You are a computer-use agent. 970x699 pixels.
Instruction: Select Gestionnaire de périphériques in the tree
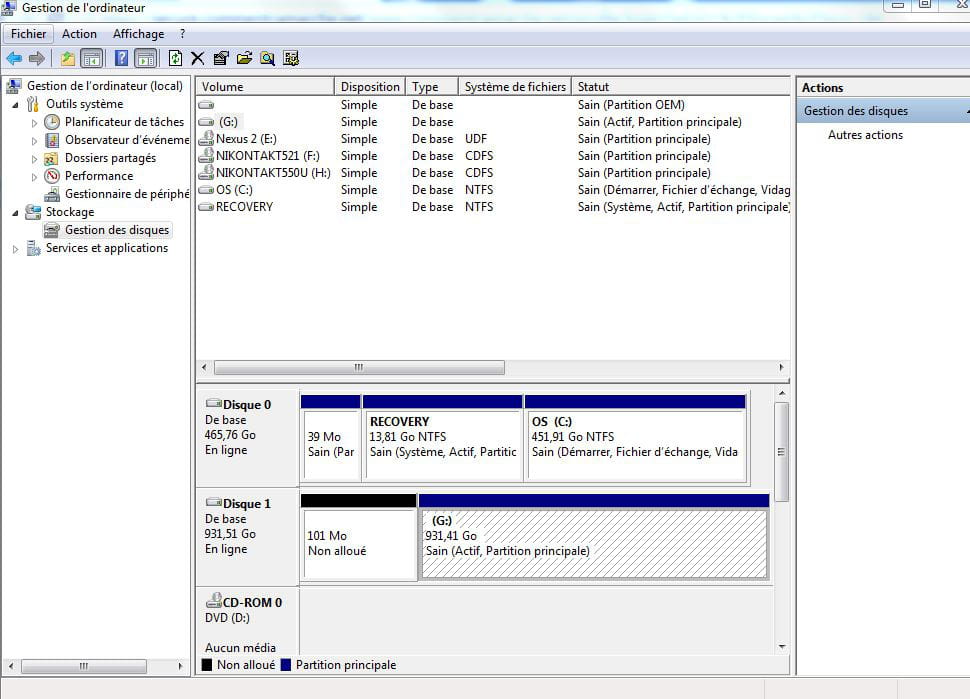(x=126, y=194)
